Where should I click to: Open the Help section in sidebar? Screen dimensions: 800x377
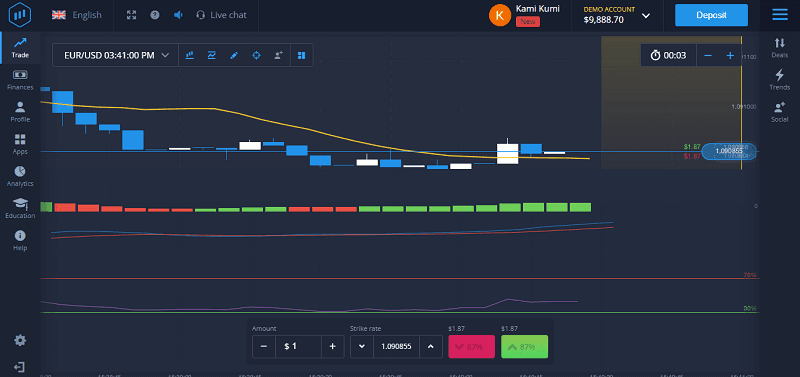click(x=20, y=240)
